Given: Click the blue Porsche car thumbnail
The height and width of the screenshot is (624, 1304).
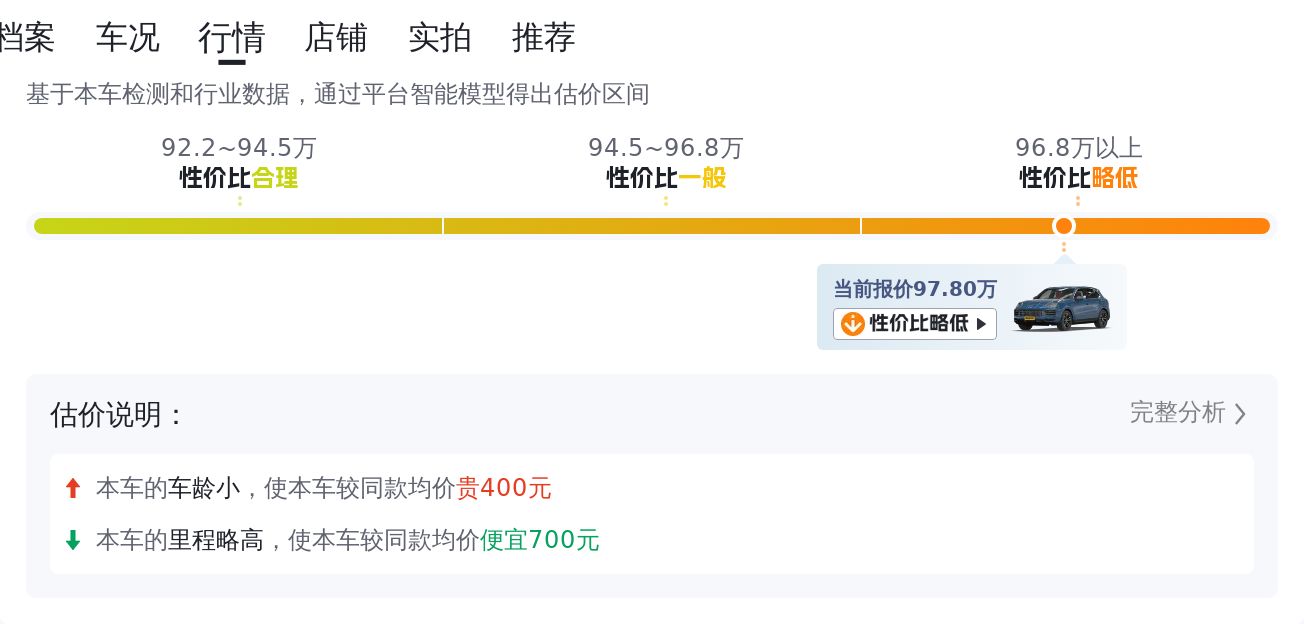Looking at the screenshot, I should pyautogui.click(x=1061, y=308).
